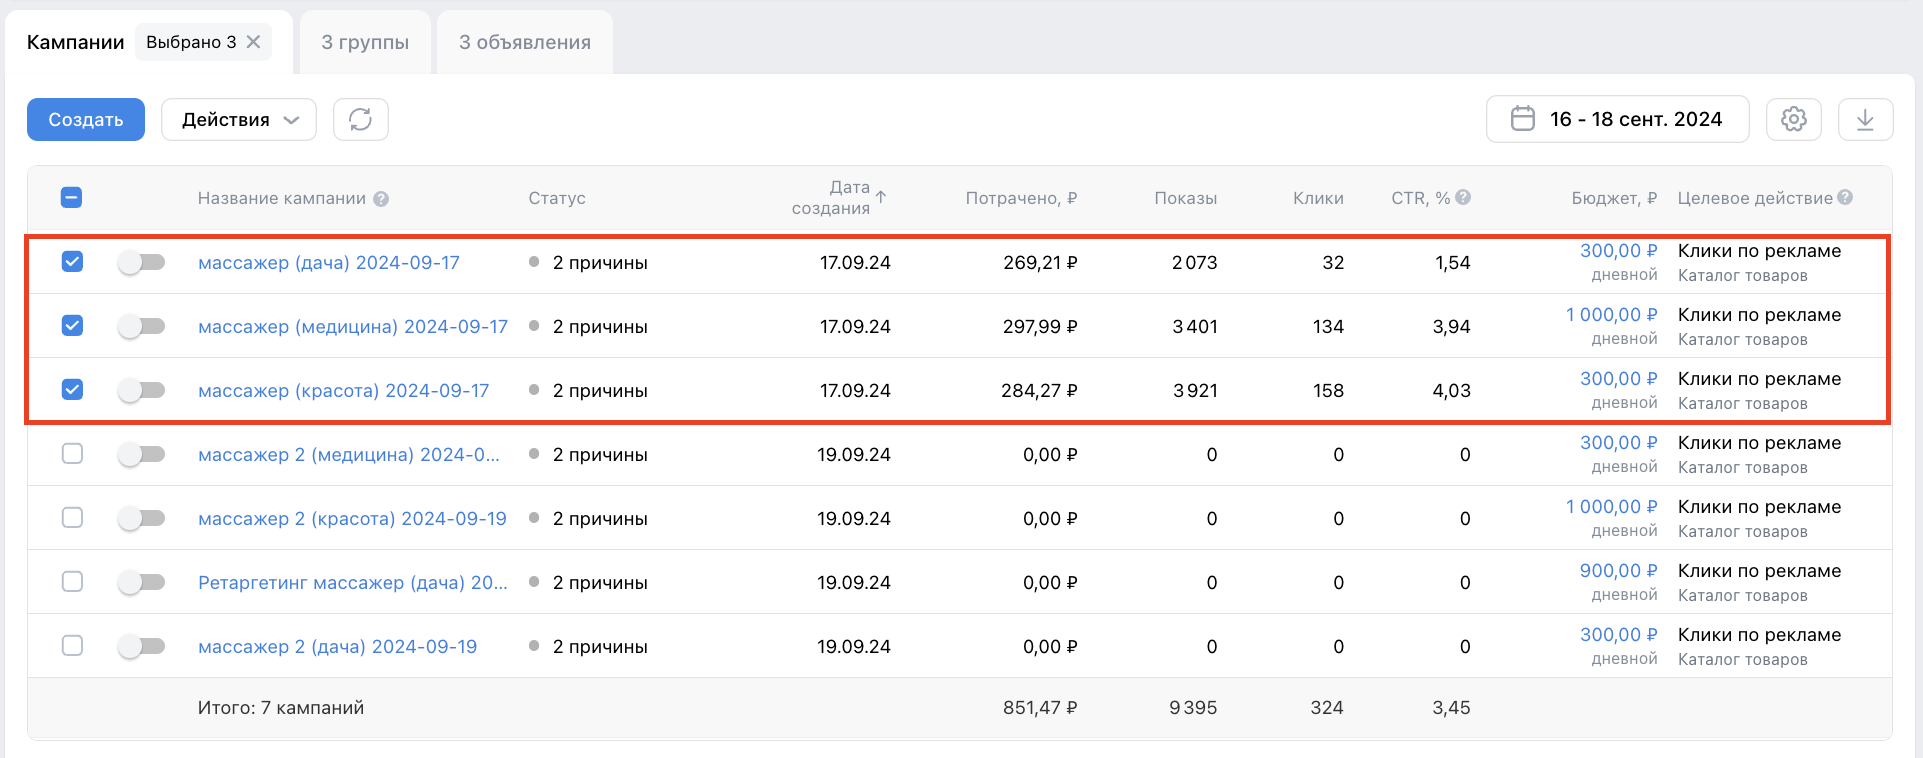Click the Клики column header

(1318, 198)
